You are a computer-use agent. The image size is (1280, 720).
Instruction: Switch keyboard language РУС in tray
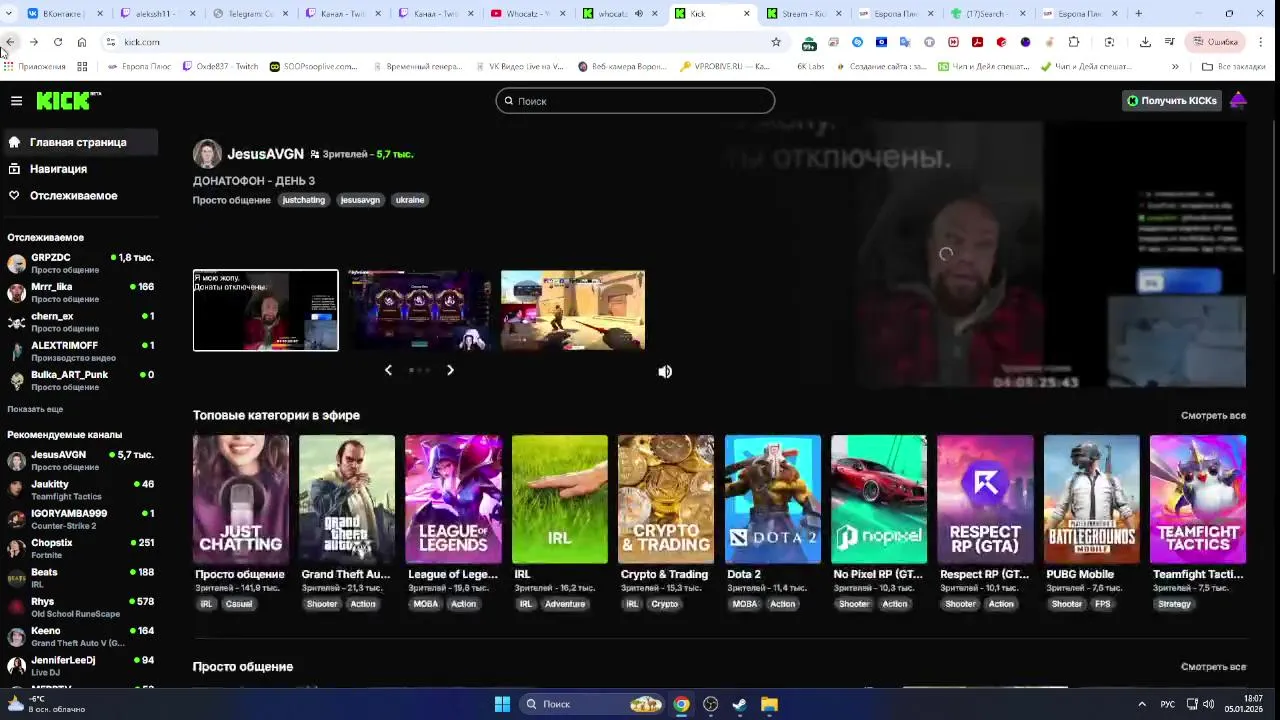pos(1167,704)
